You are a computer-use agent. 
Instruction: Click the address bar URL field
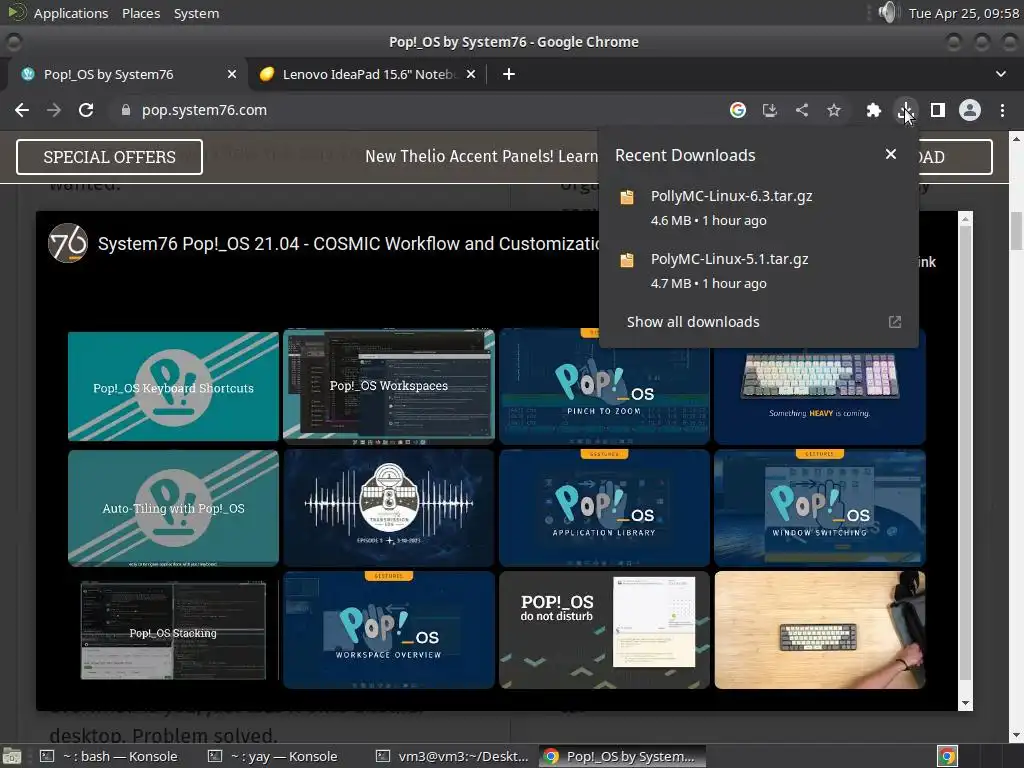(418, 110)
